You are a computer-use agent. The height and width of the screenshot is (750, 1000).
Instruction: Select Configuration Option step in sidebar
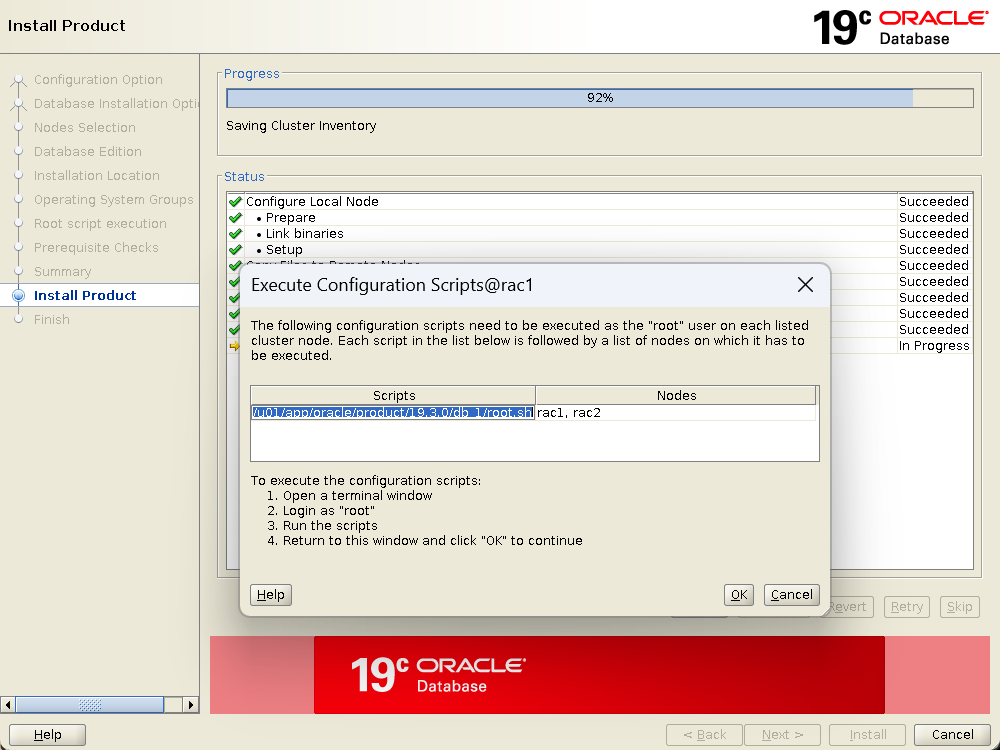pyautogui.click(x=98, y=80)
